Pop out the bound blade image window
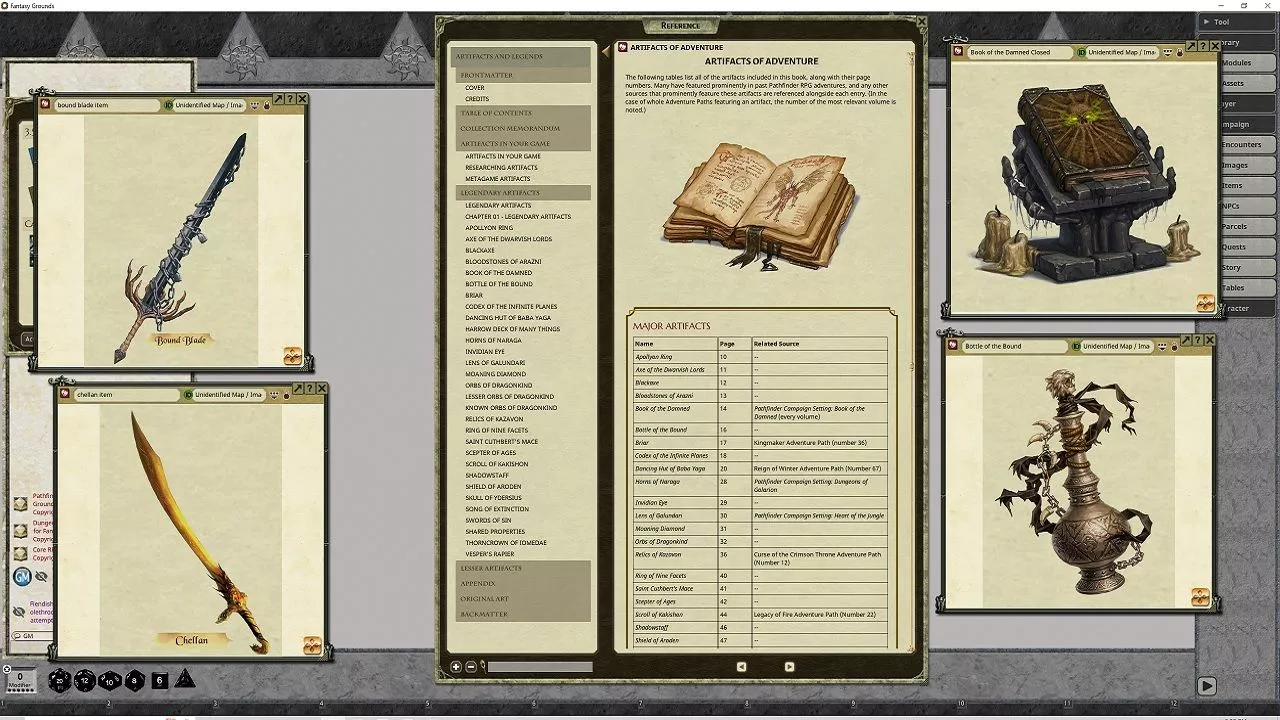 click(278, 99)
